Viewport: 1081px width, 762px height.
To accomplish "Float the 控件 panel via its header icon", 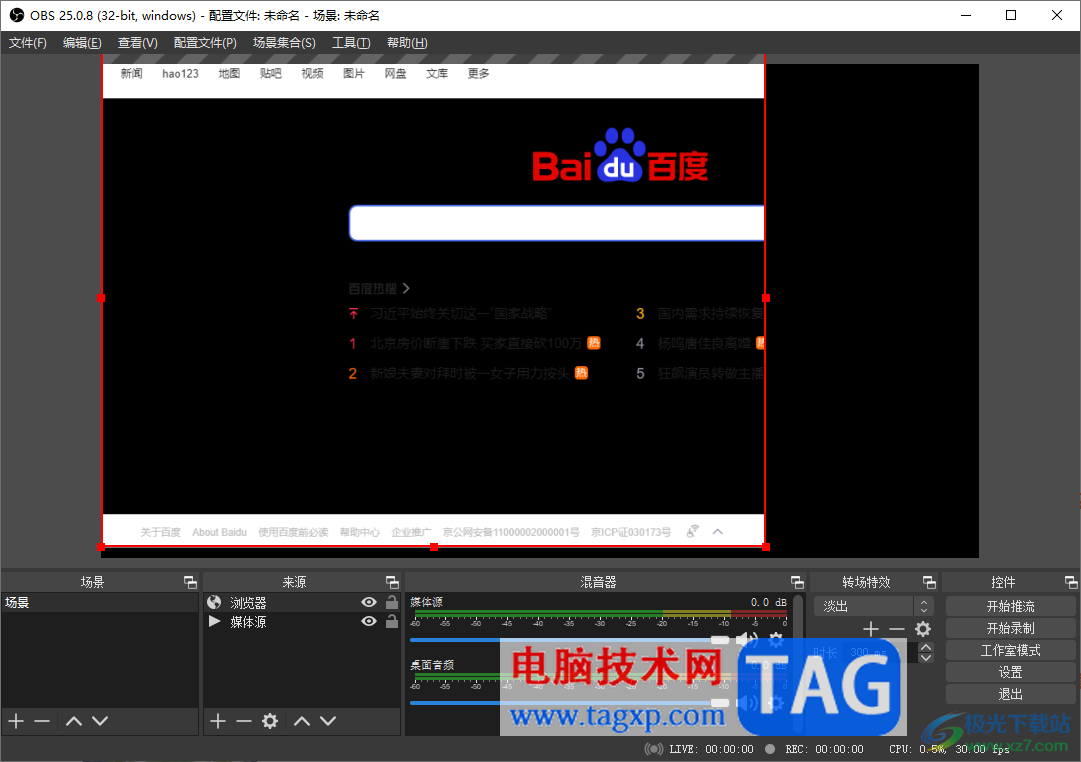I will pyautogui.click(x=1071, y=583).
